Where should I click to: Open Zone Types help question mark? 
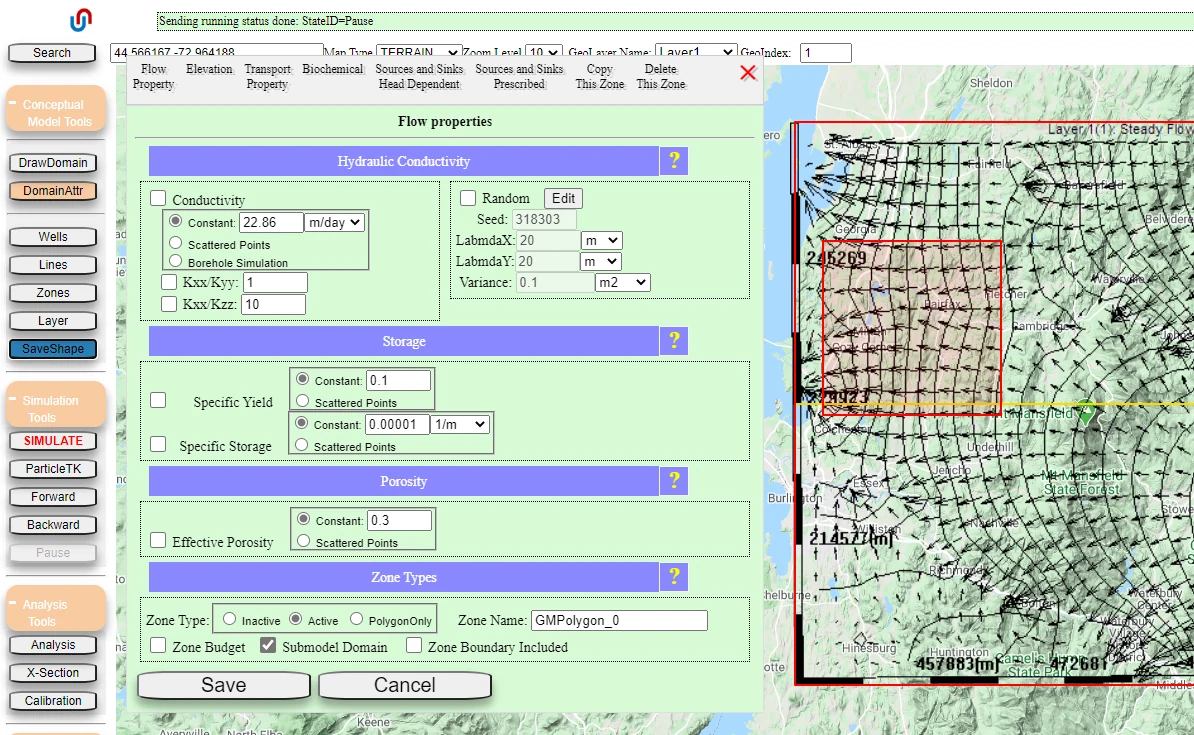(674, 577)
